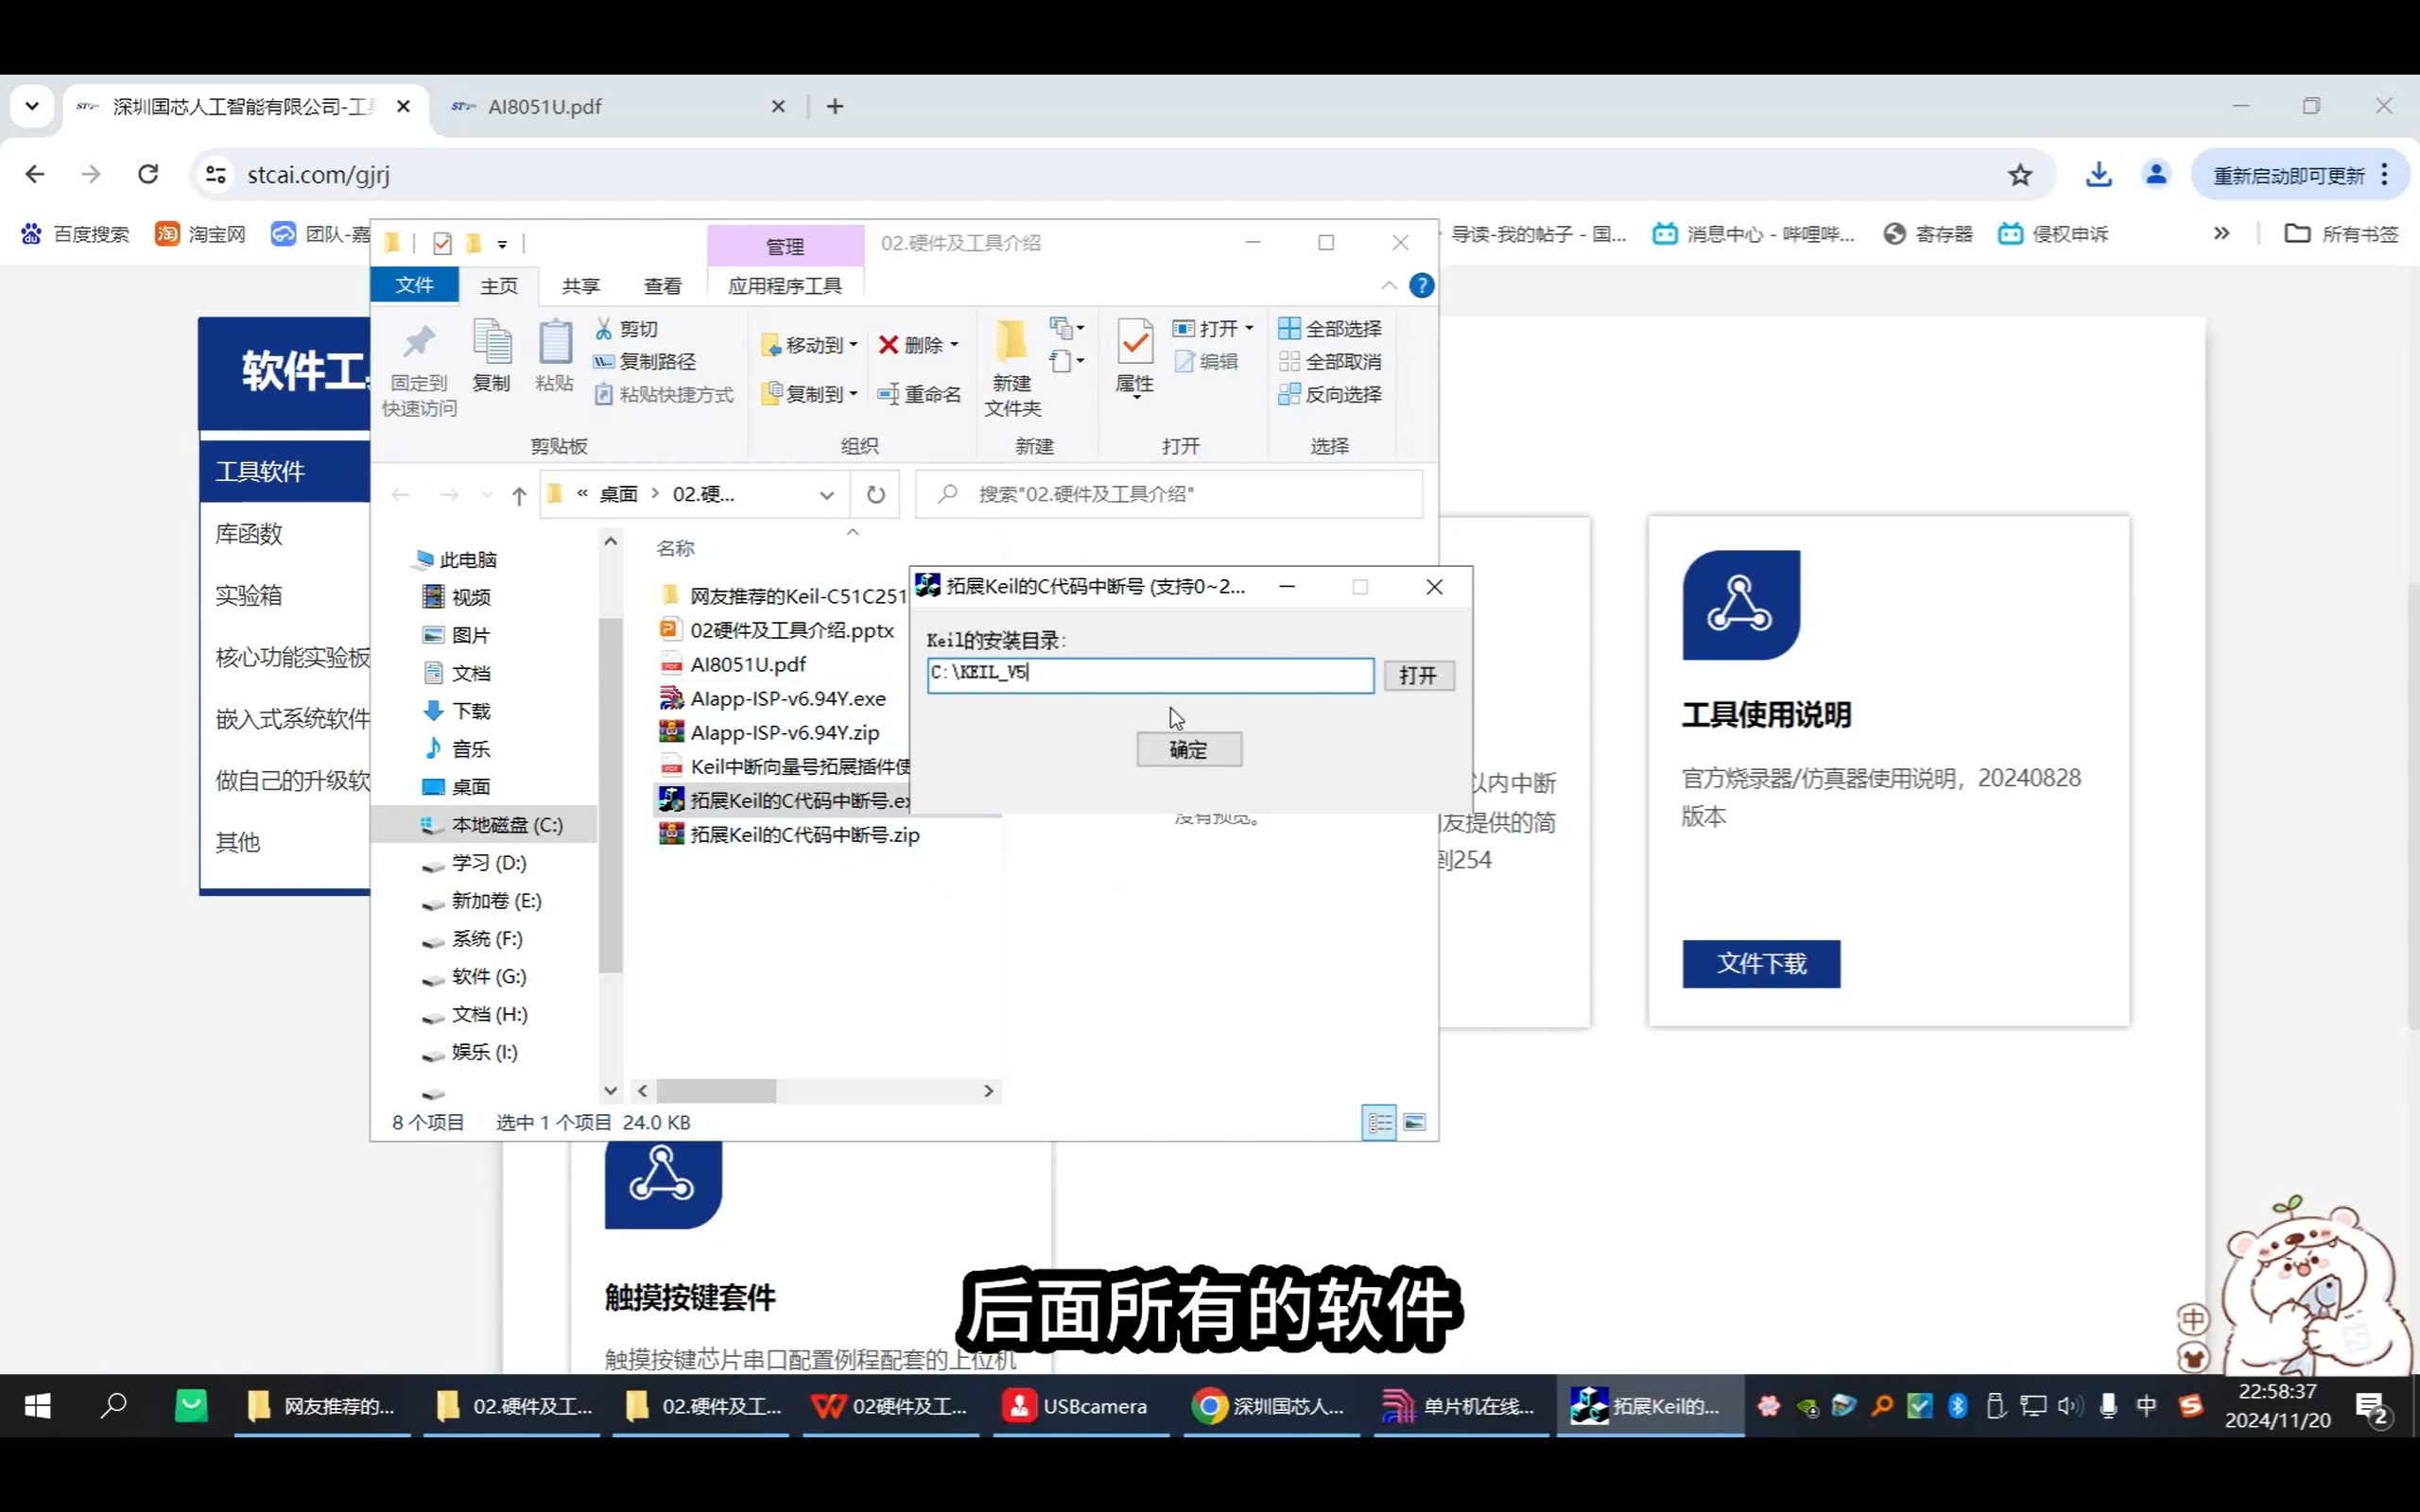Click the 打开 browse button in Keil dialog
This screenshot has width=2420, height=1512.
click(x=1418, y=676)
